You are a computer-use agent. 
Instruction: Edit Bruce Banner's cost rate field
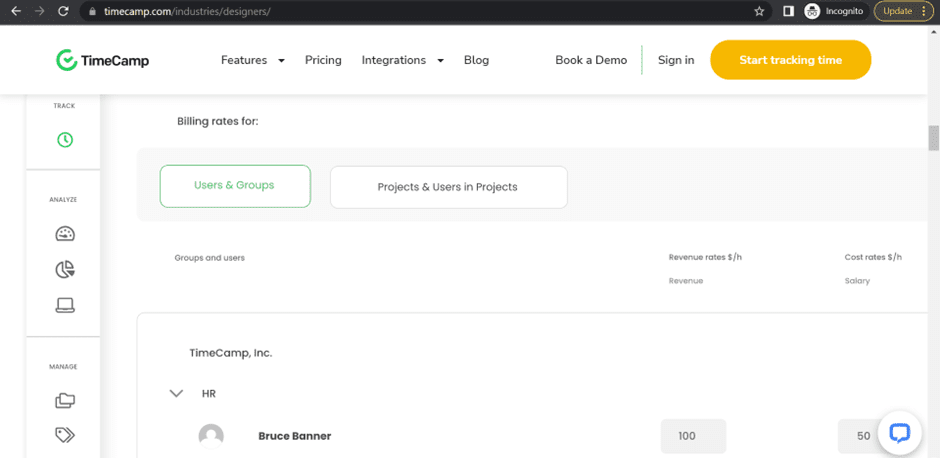[x=863, y=436]
